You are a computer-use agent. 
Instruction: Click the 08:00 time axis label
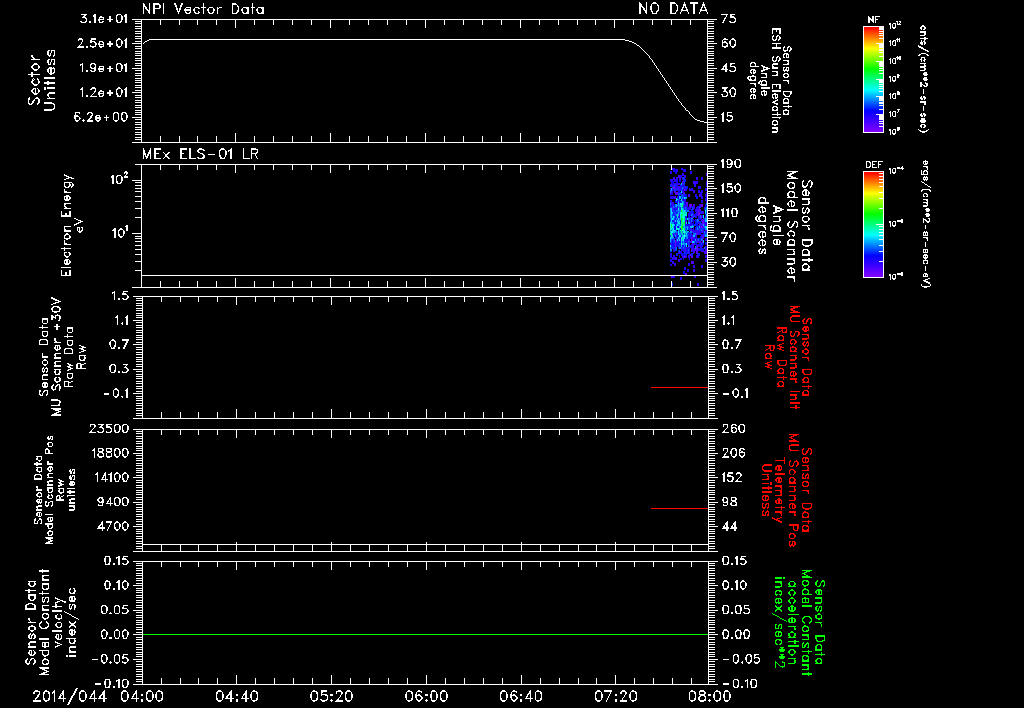(710, 696)
